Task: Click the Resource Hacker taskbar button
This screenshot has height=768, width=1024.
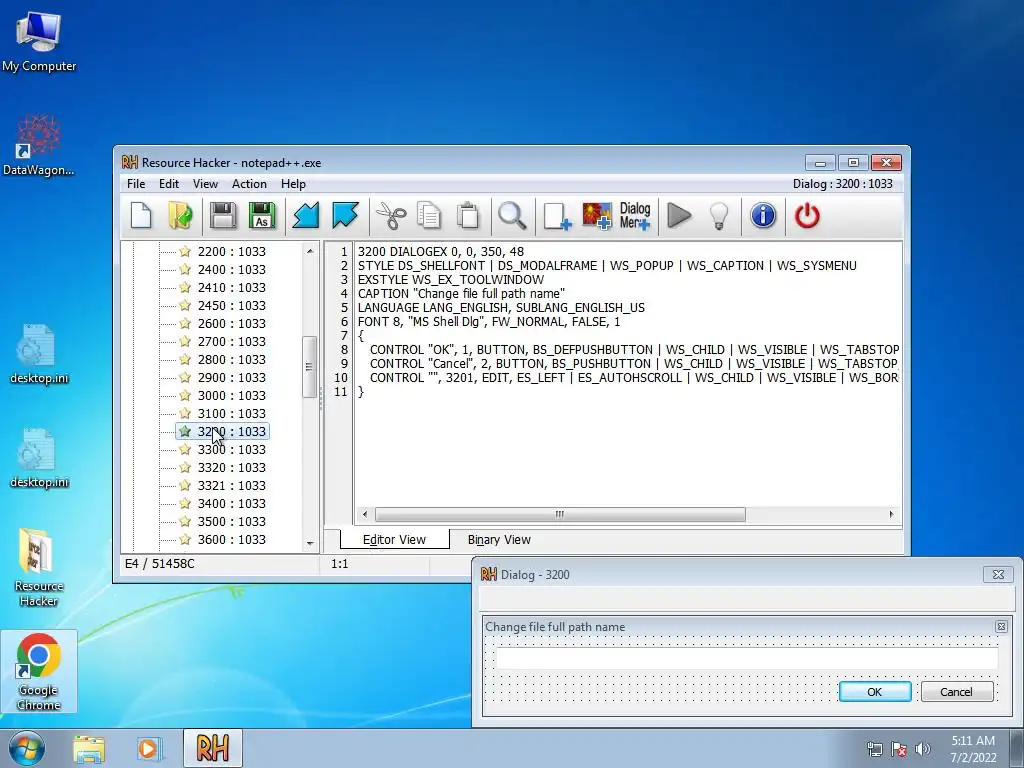Action: tap(212, 748)
